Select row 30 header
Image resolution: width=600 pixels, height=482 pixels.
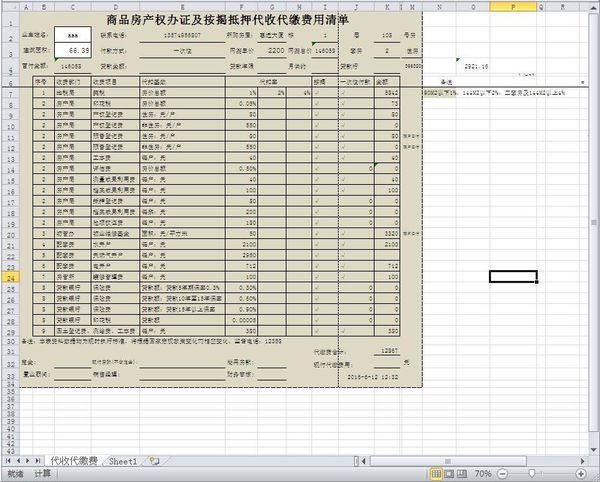pos(10,341)
